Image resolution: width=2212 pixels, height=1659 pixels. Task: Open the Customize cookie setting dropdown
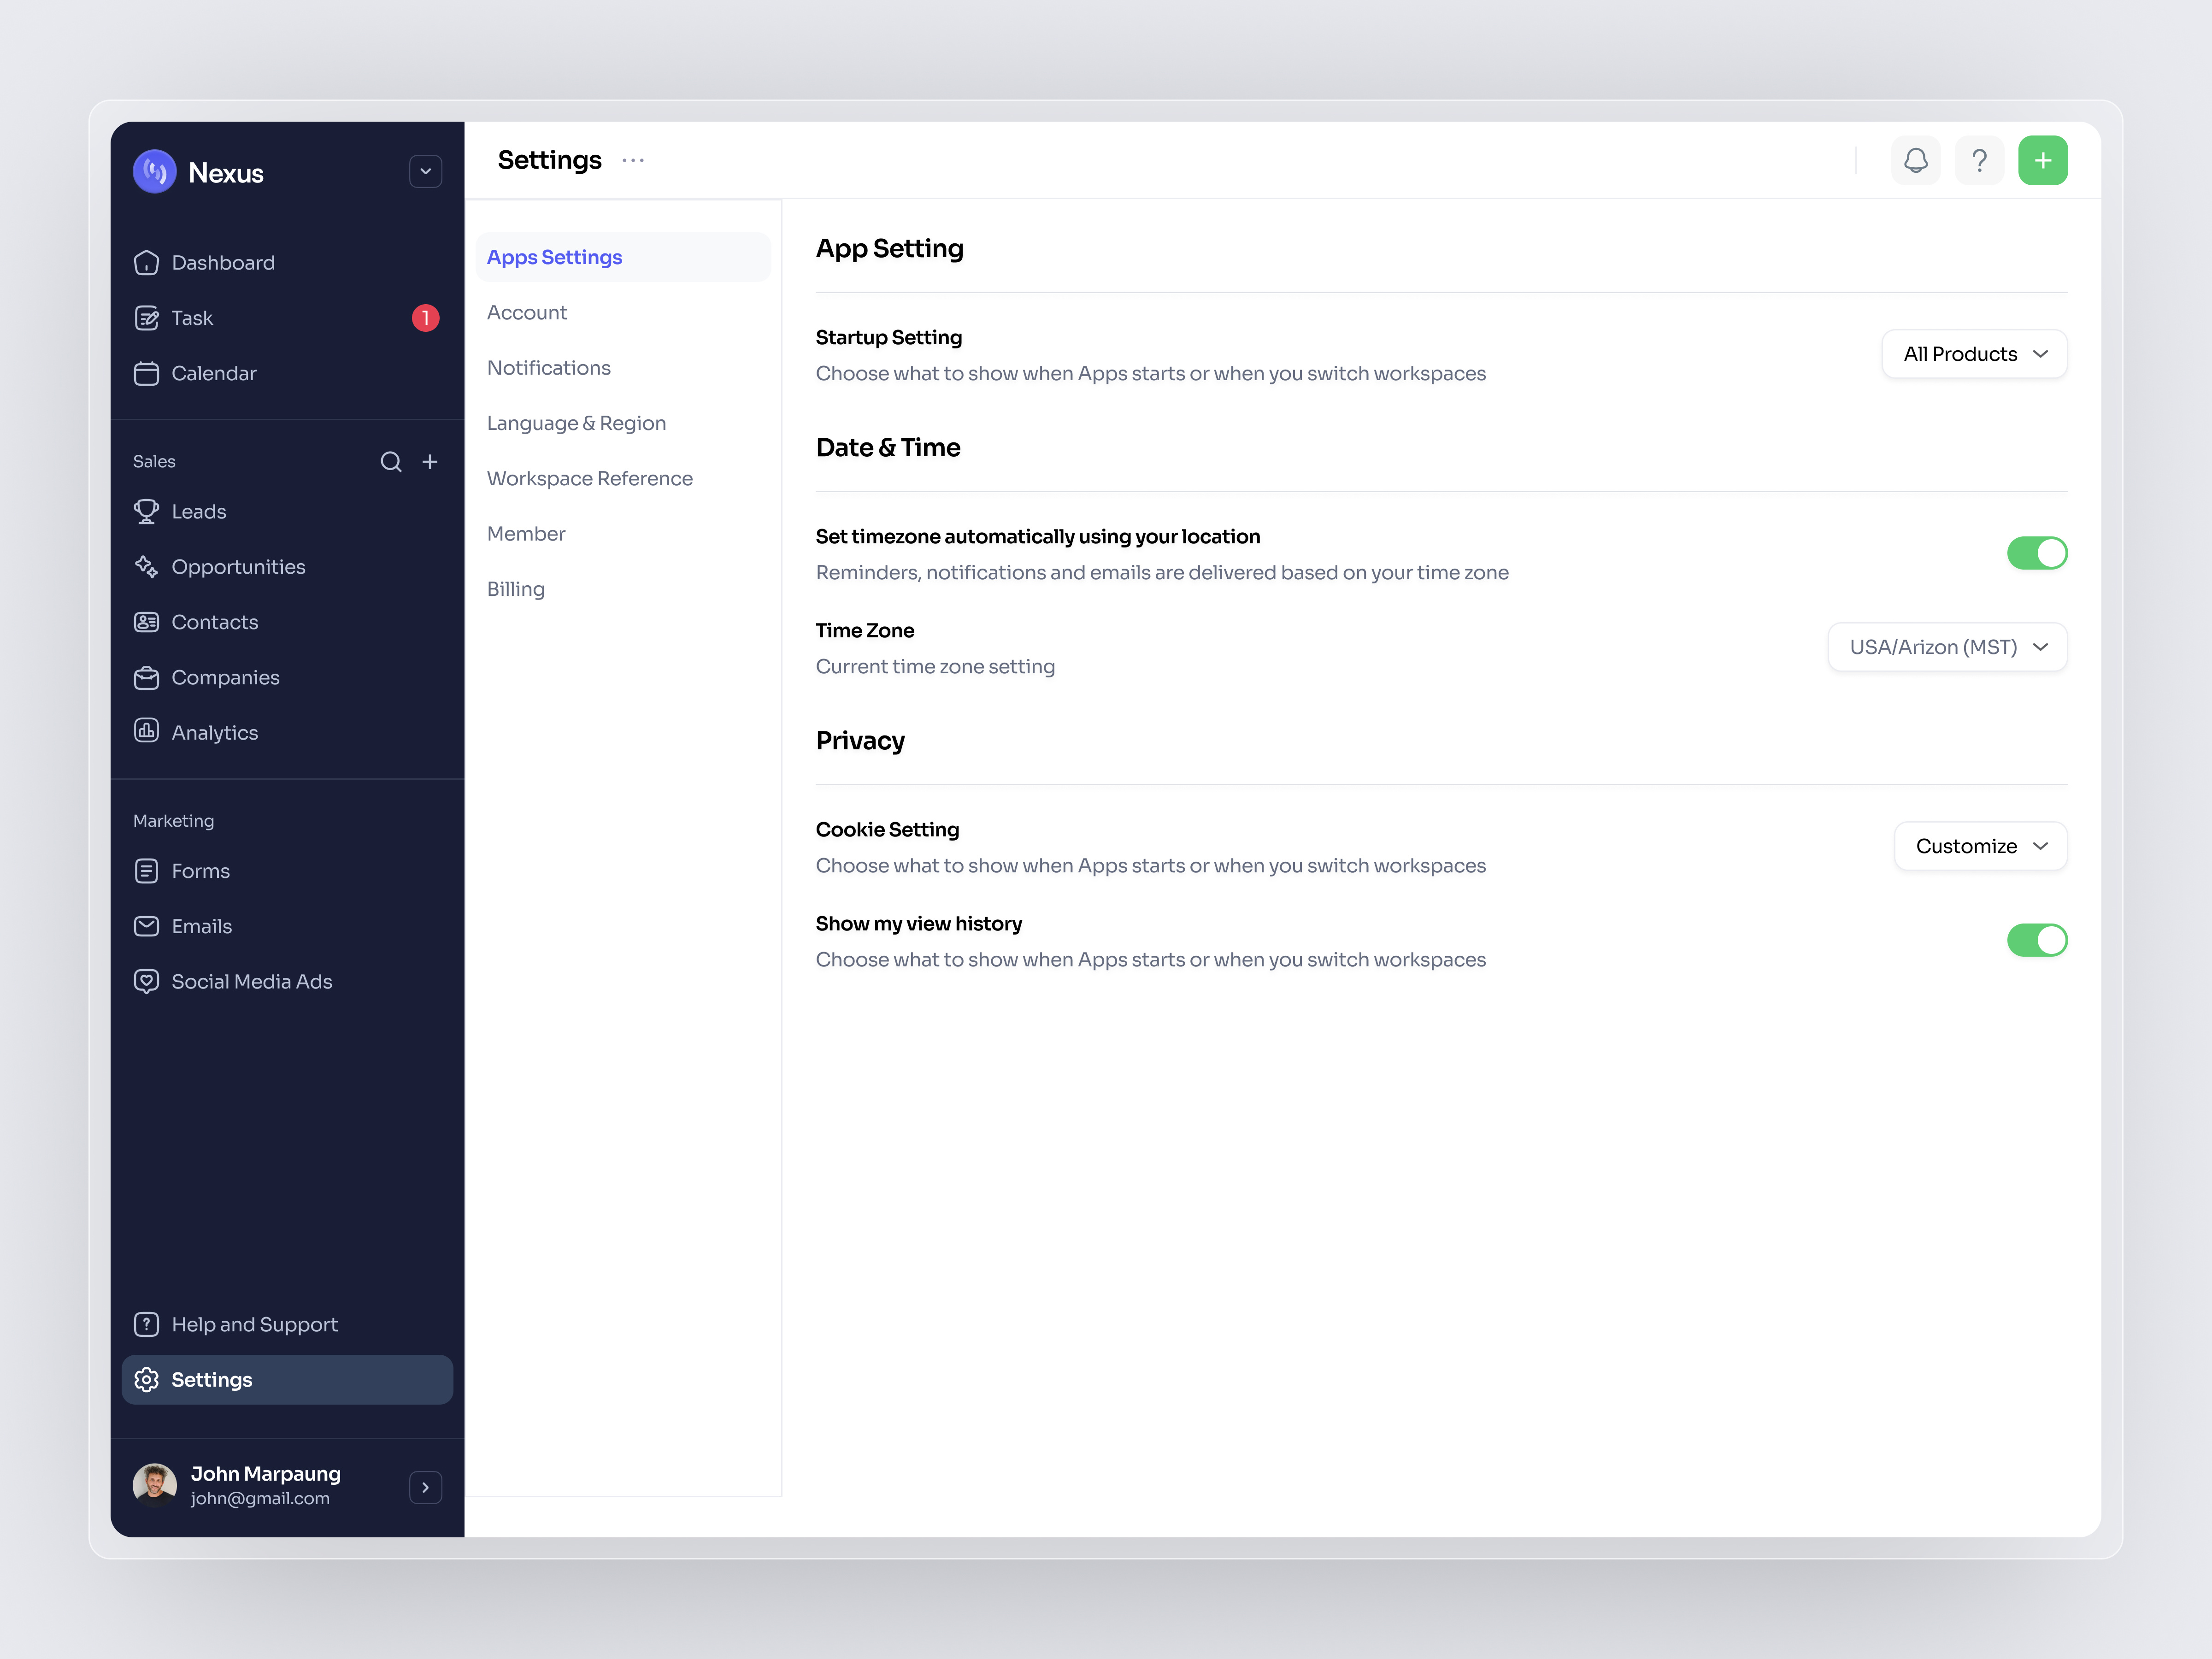(x=1980, y=846)
